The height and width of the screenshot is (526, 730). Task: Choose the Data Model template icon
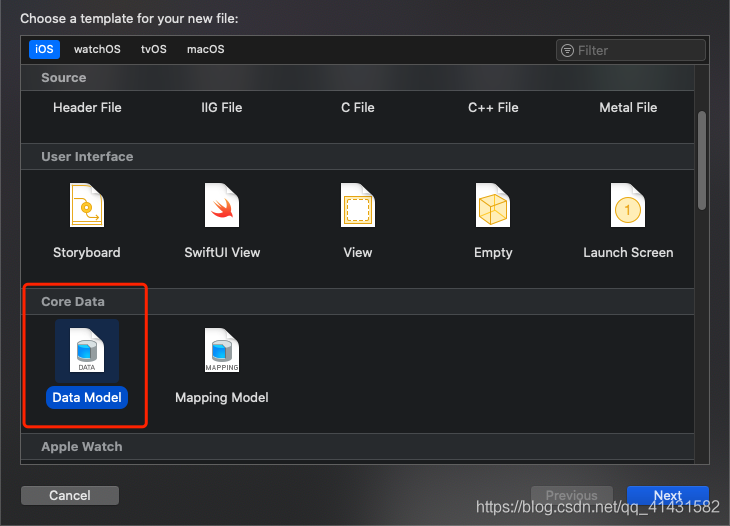point(87,350)
